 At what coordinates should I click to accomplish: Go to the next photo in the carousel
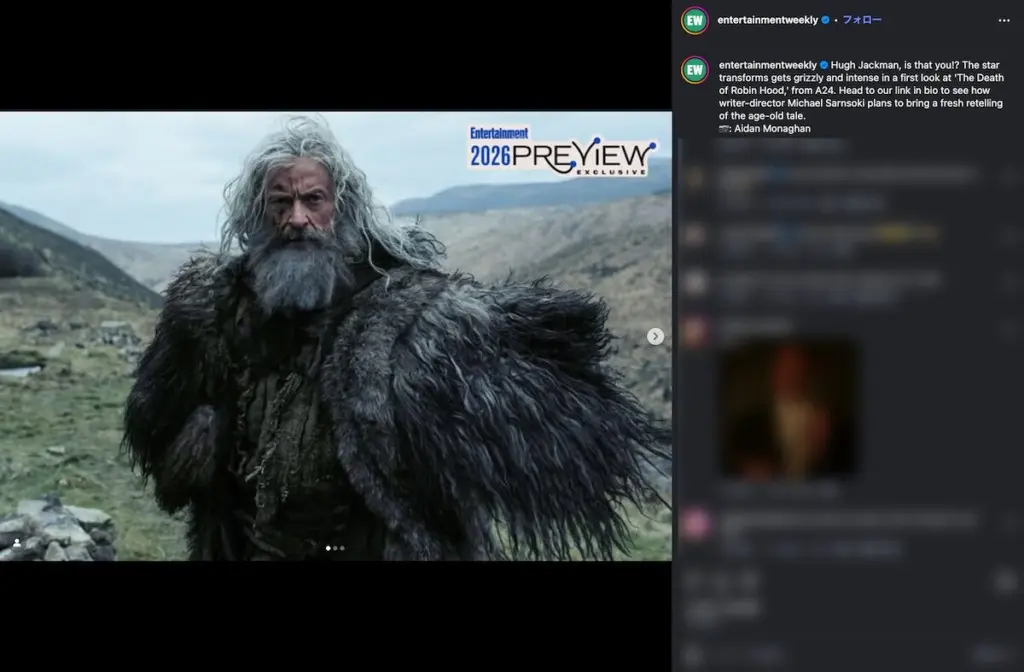click(655, 336)
